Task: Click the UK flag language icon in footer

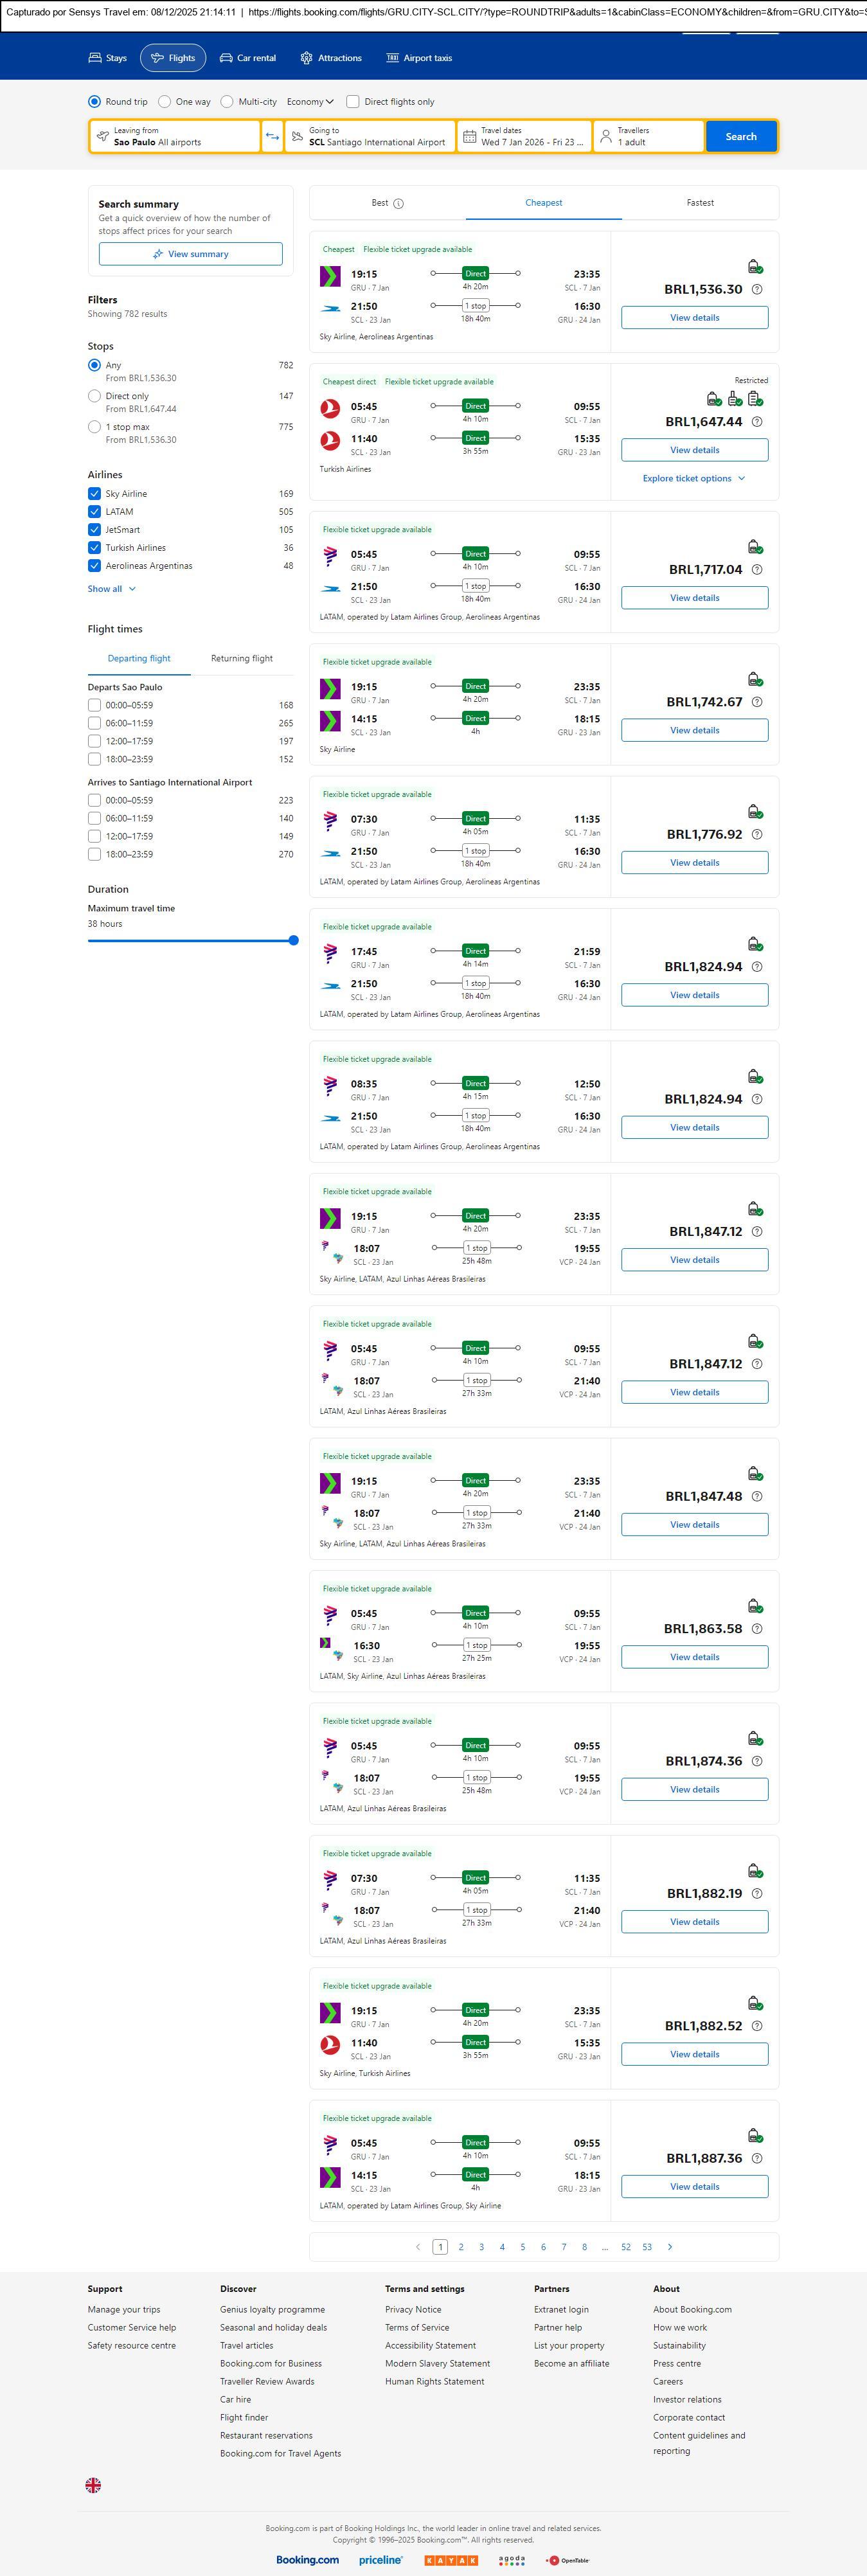Action: (x=93, y=2484)
